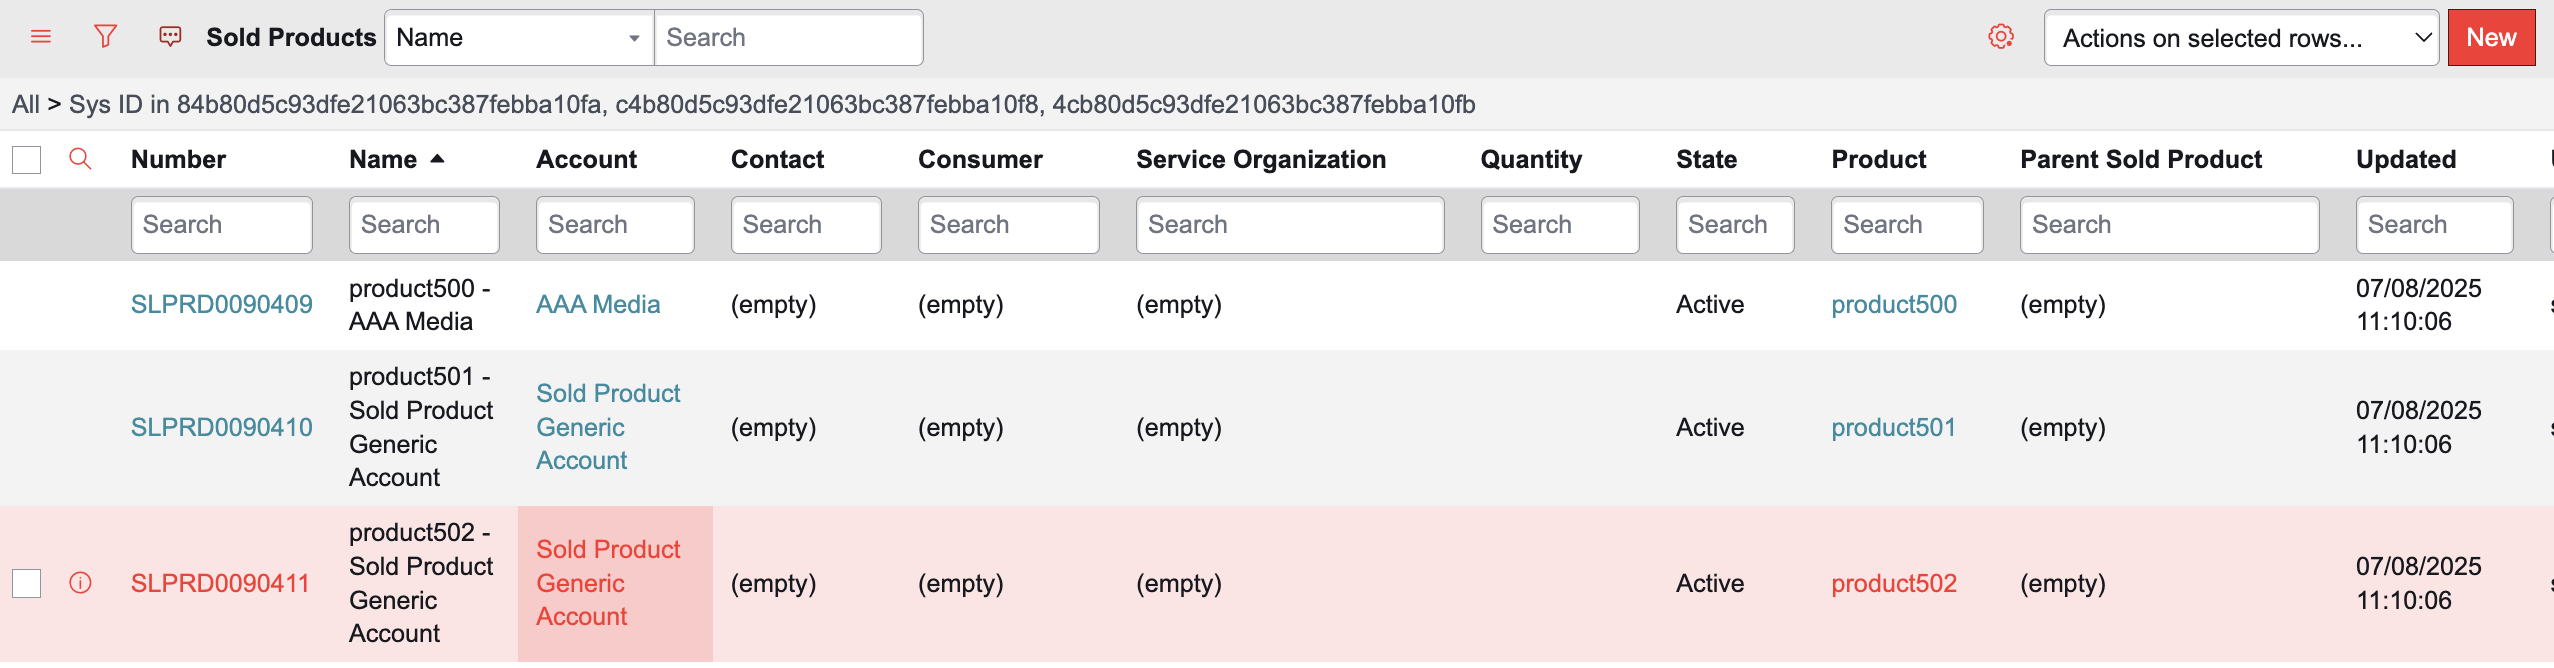Open record SLPRD0090409
The height and width of the screenshot is (668, 2554).
click(222, 304)
